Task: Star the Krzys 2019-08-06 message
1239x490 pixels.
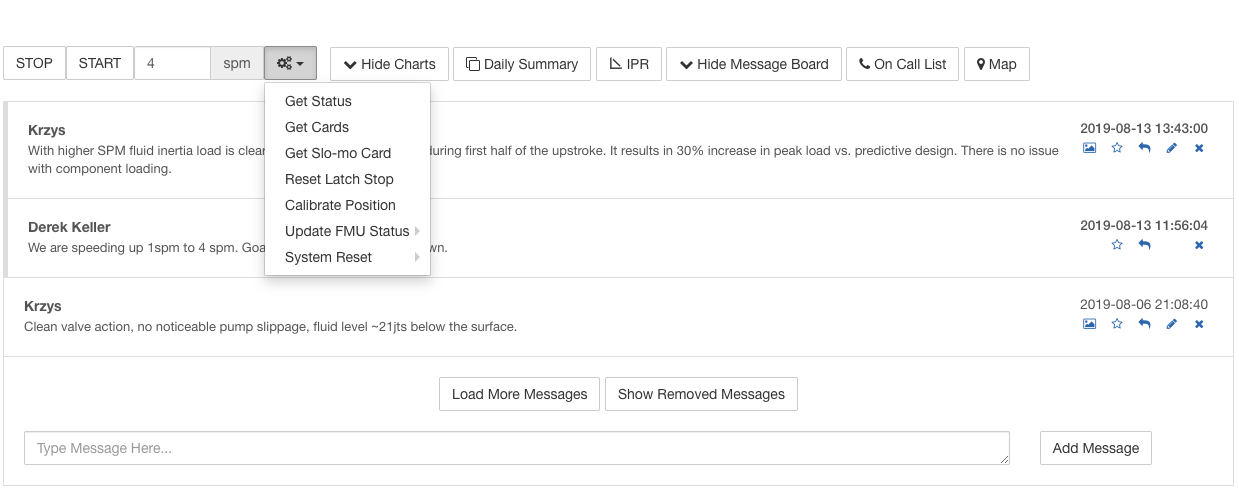Action: (1117, 324)
